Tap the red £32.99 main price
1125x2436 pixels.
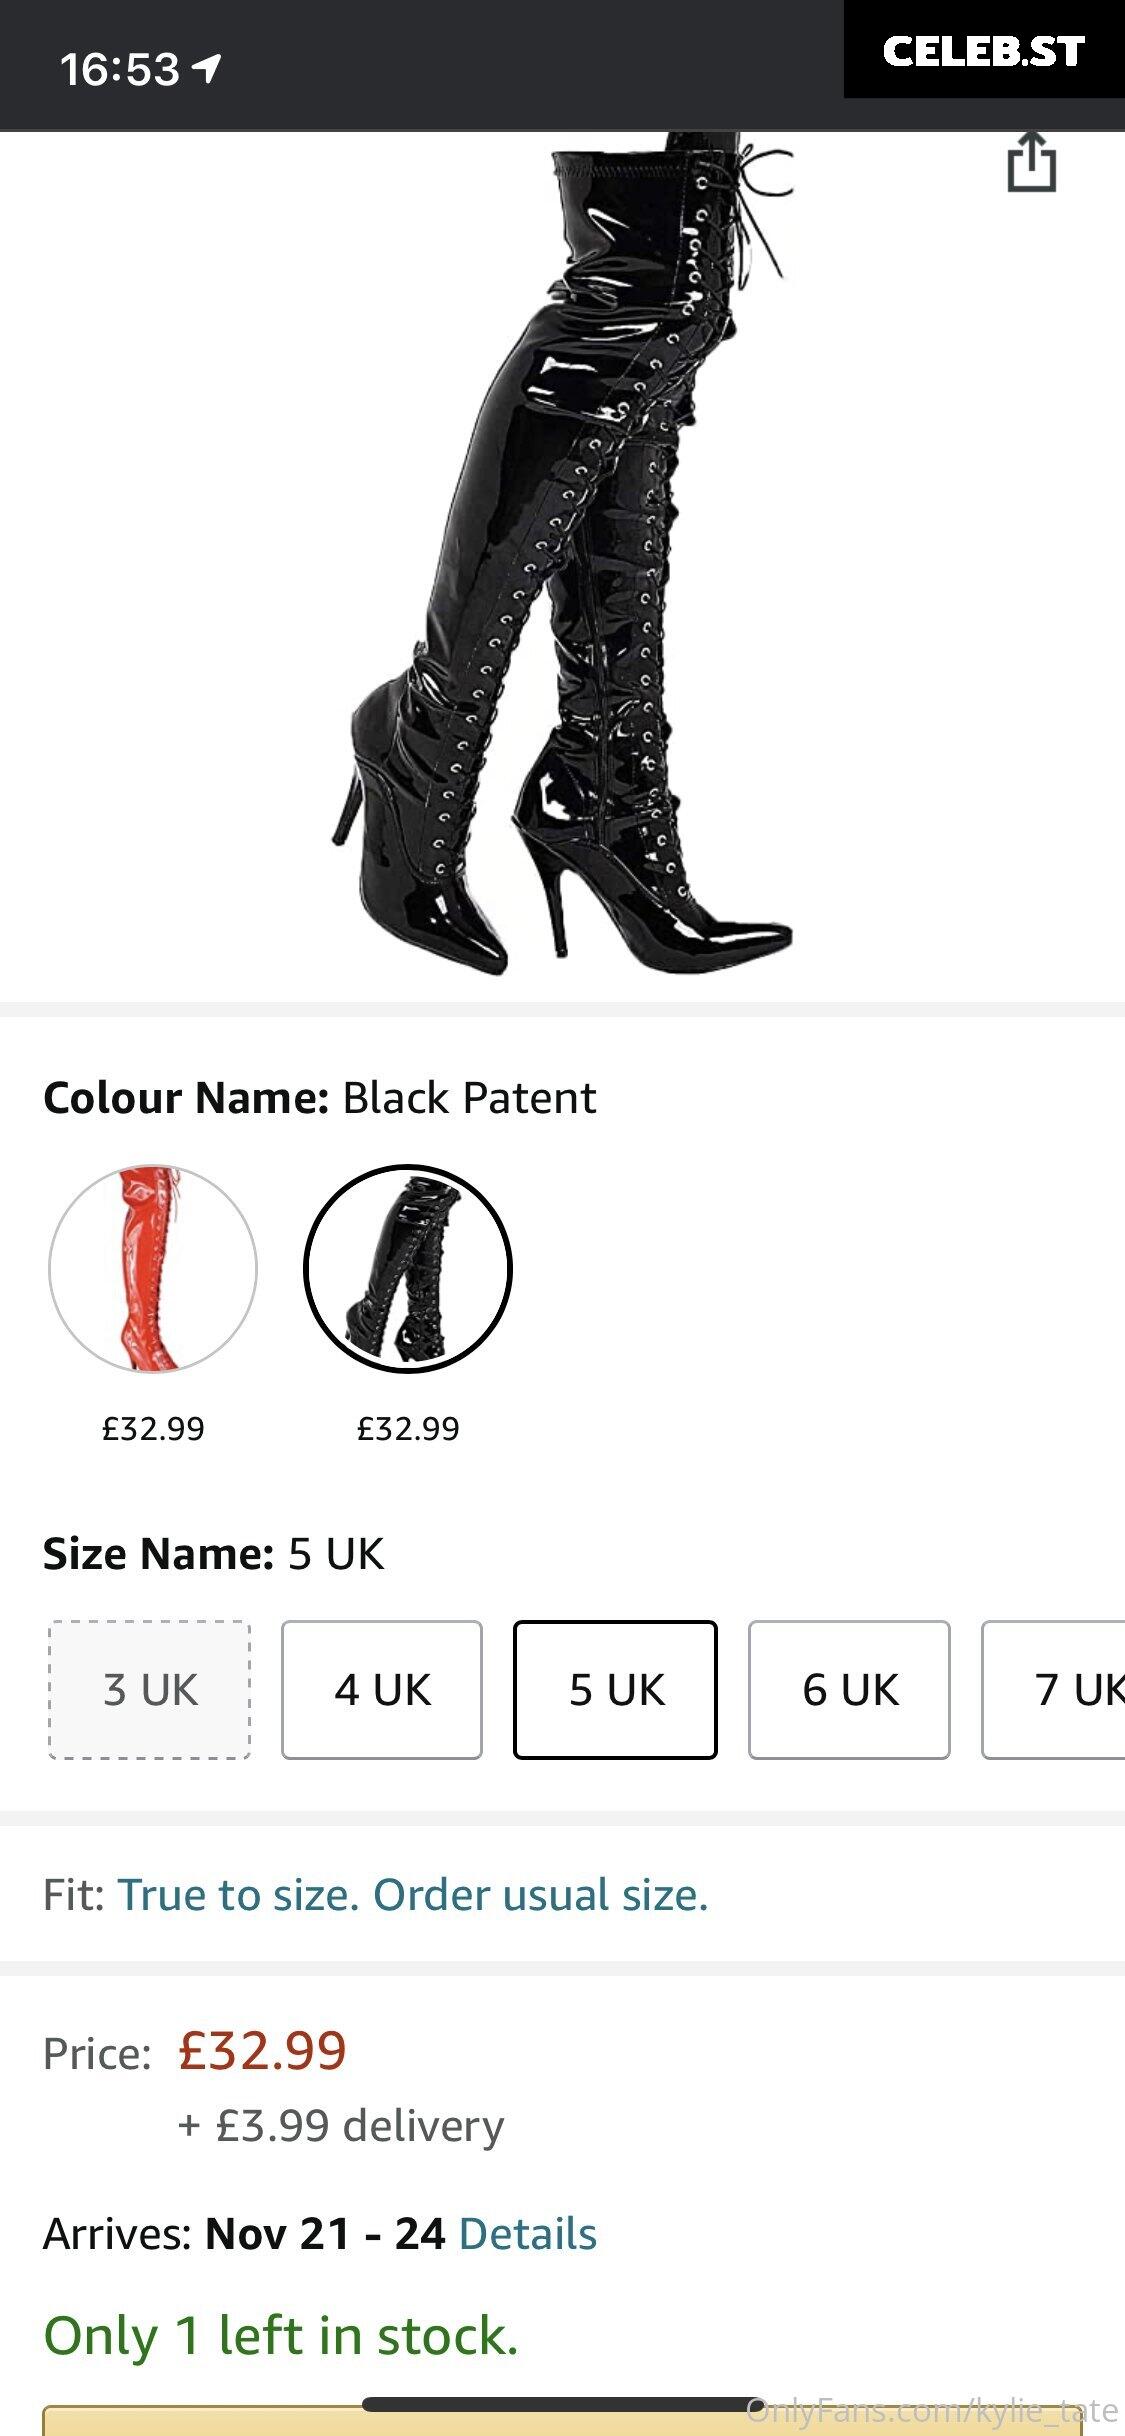tap(262, 2050)
